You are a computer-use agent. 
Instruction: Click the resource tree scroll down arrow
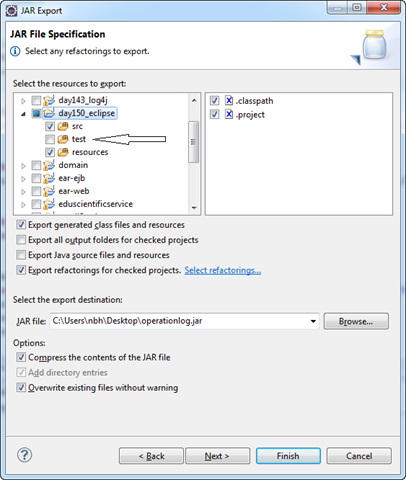pyautogui.click(x=194, y=208)
